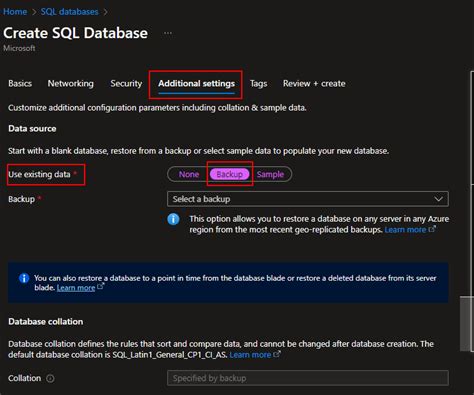Click the backup dropdown chevron arrow

438,199
